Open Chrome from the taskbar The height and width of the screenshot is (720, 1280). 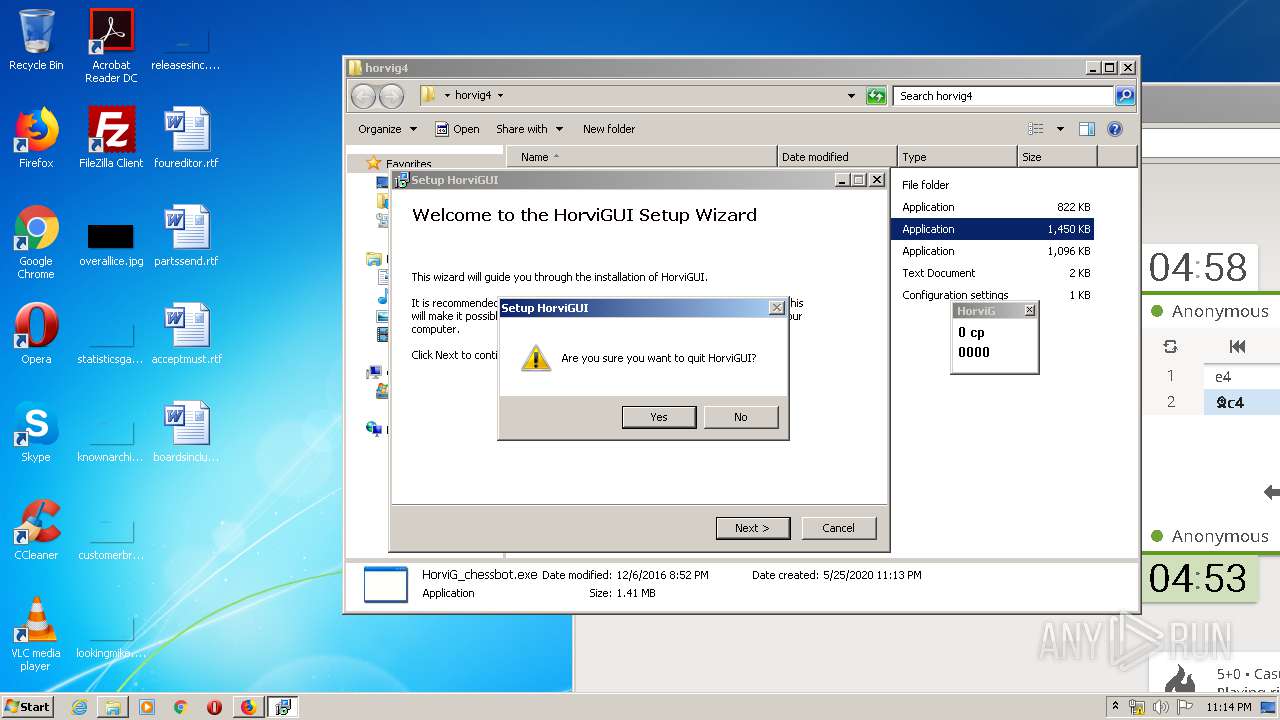tap(180, 707)
